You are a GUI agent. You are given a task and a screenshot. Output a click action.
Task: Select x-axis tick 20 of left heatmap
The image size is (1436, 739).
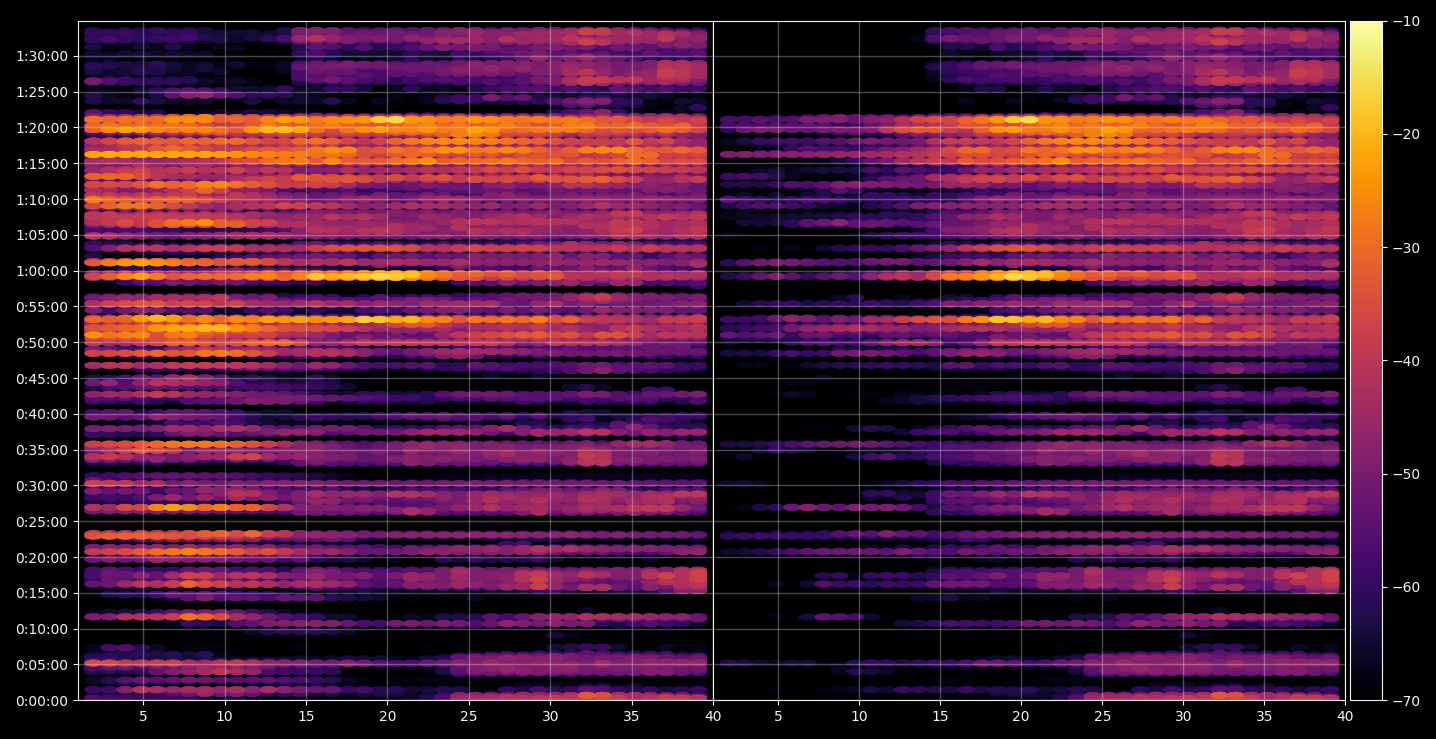(387, 716)
